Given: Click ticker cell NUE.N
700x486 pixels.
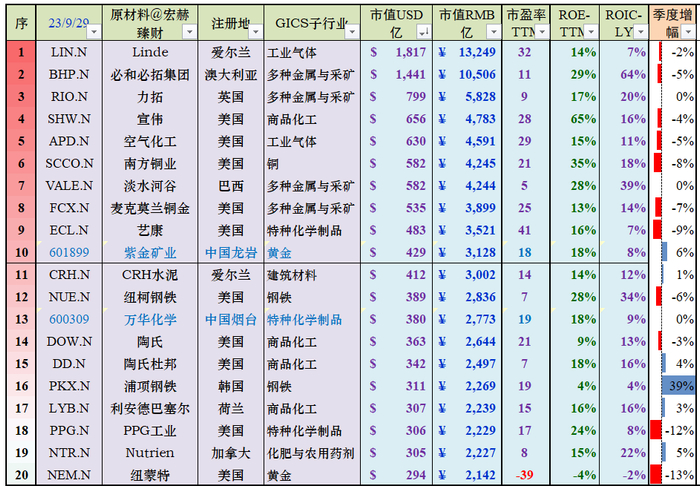Looking at the screenshot, I should click(x=69, y=297).
